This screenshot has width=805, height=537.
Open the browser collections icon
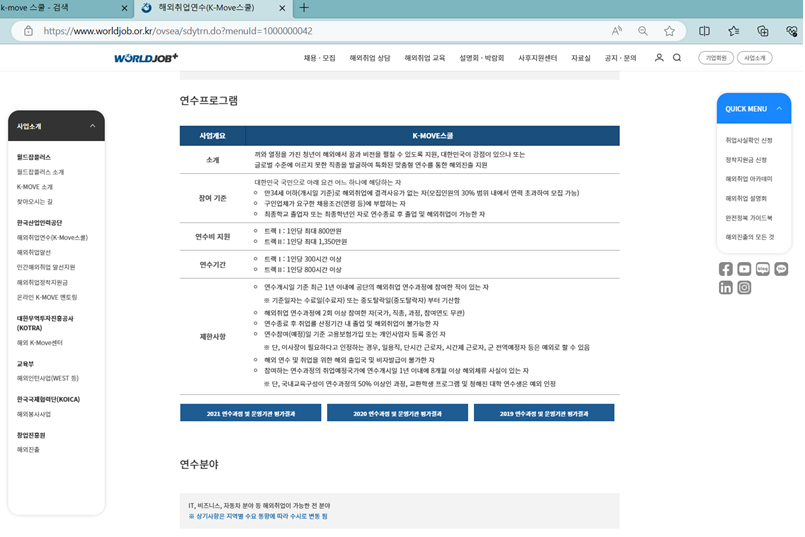click(x=762, y=31)
